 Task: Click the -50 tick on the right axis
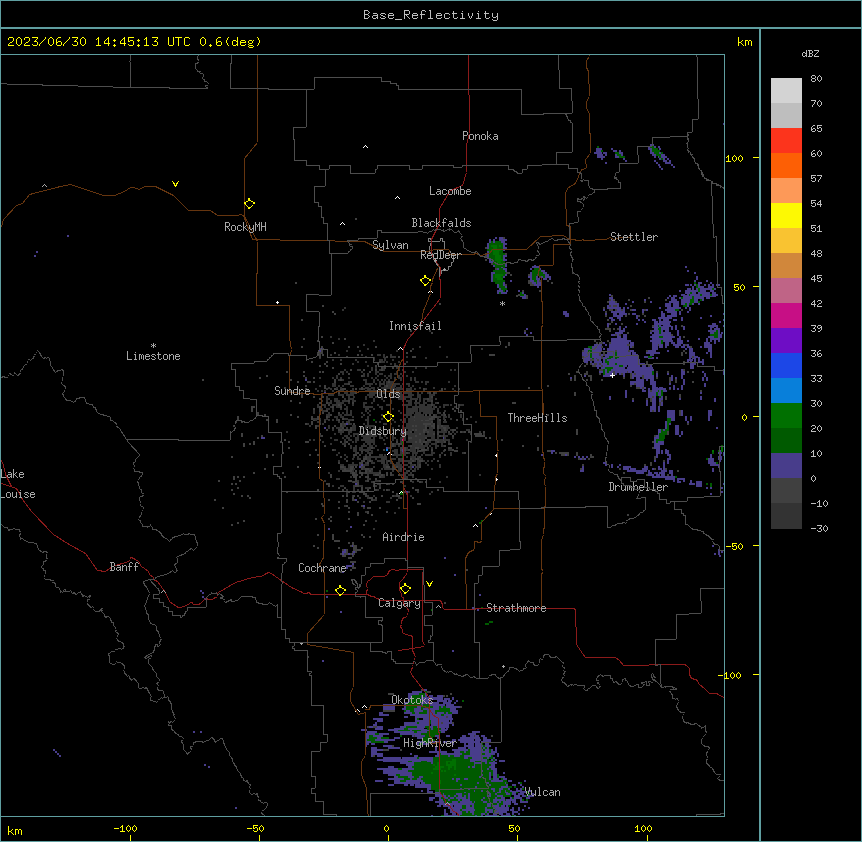734,546
